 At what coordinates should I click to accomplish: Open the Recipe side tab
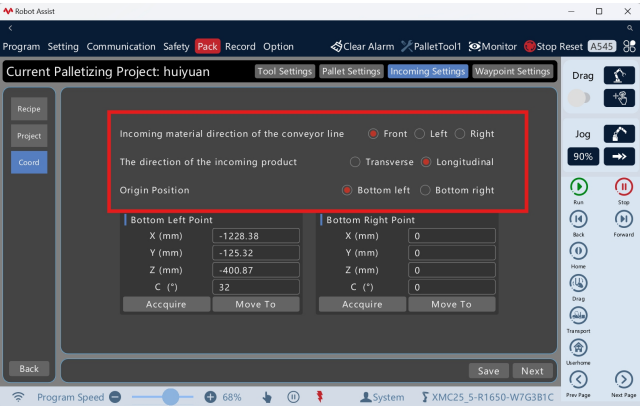(x=29, y=109)
